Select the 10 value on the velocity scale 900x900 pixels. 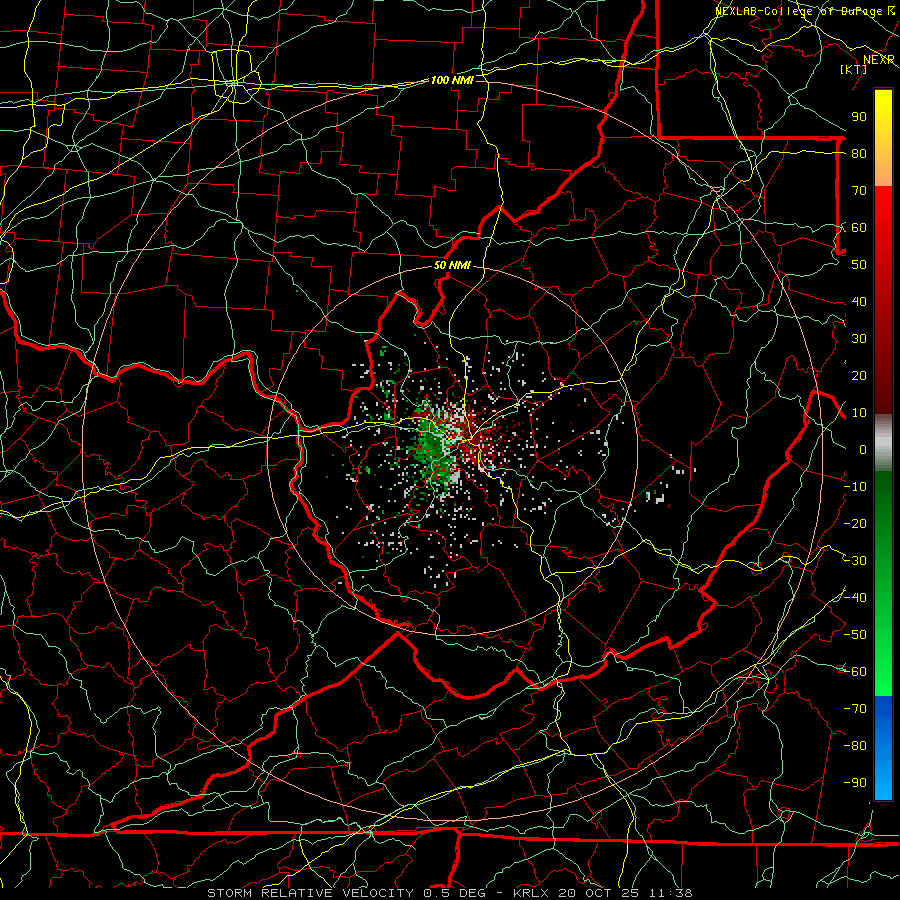(859, 413)
